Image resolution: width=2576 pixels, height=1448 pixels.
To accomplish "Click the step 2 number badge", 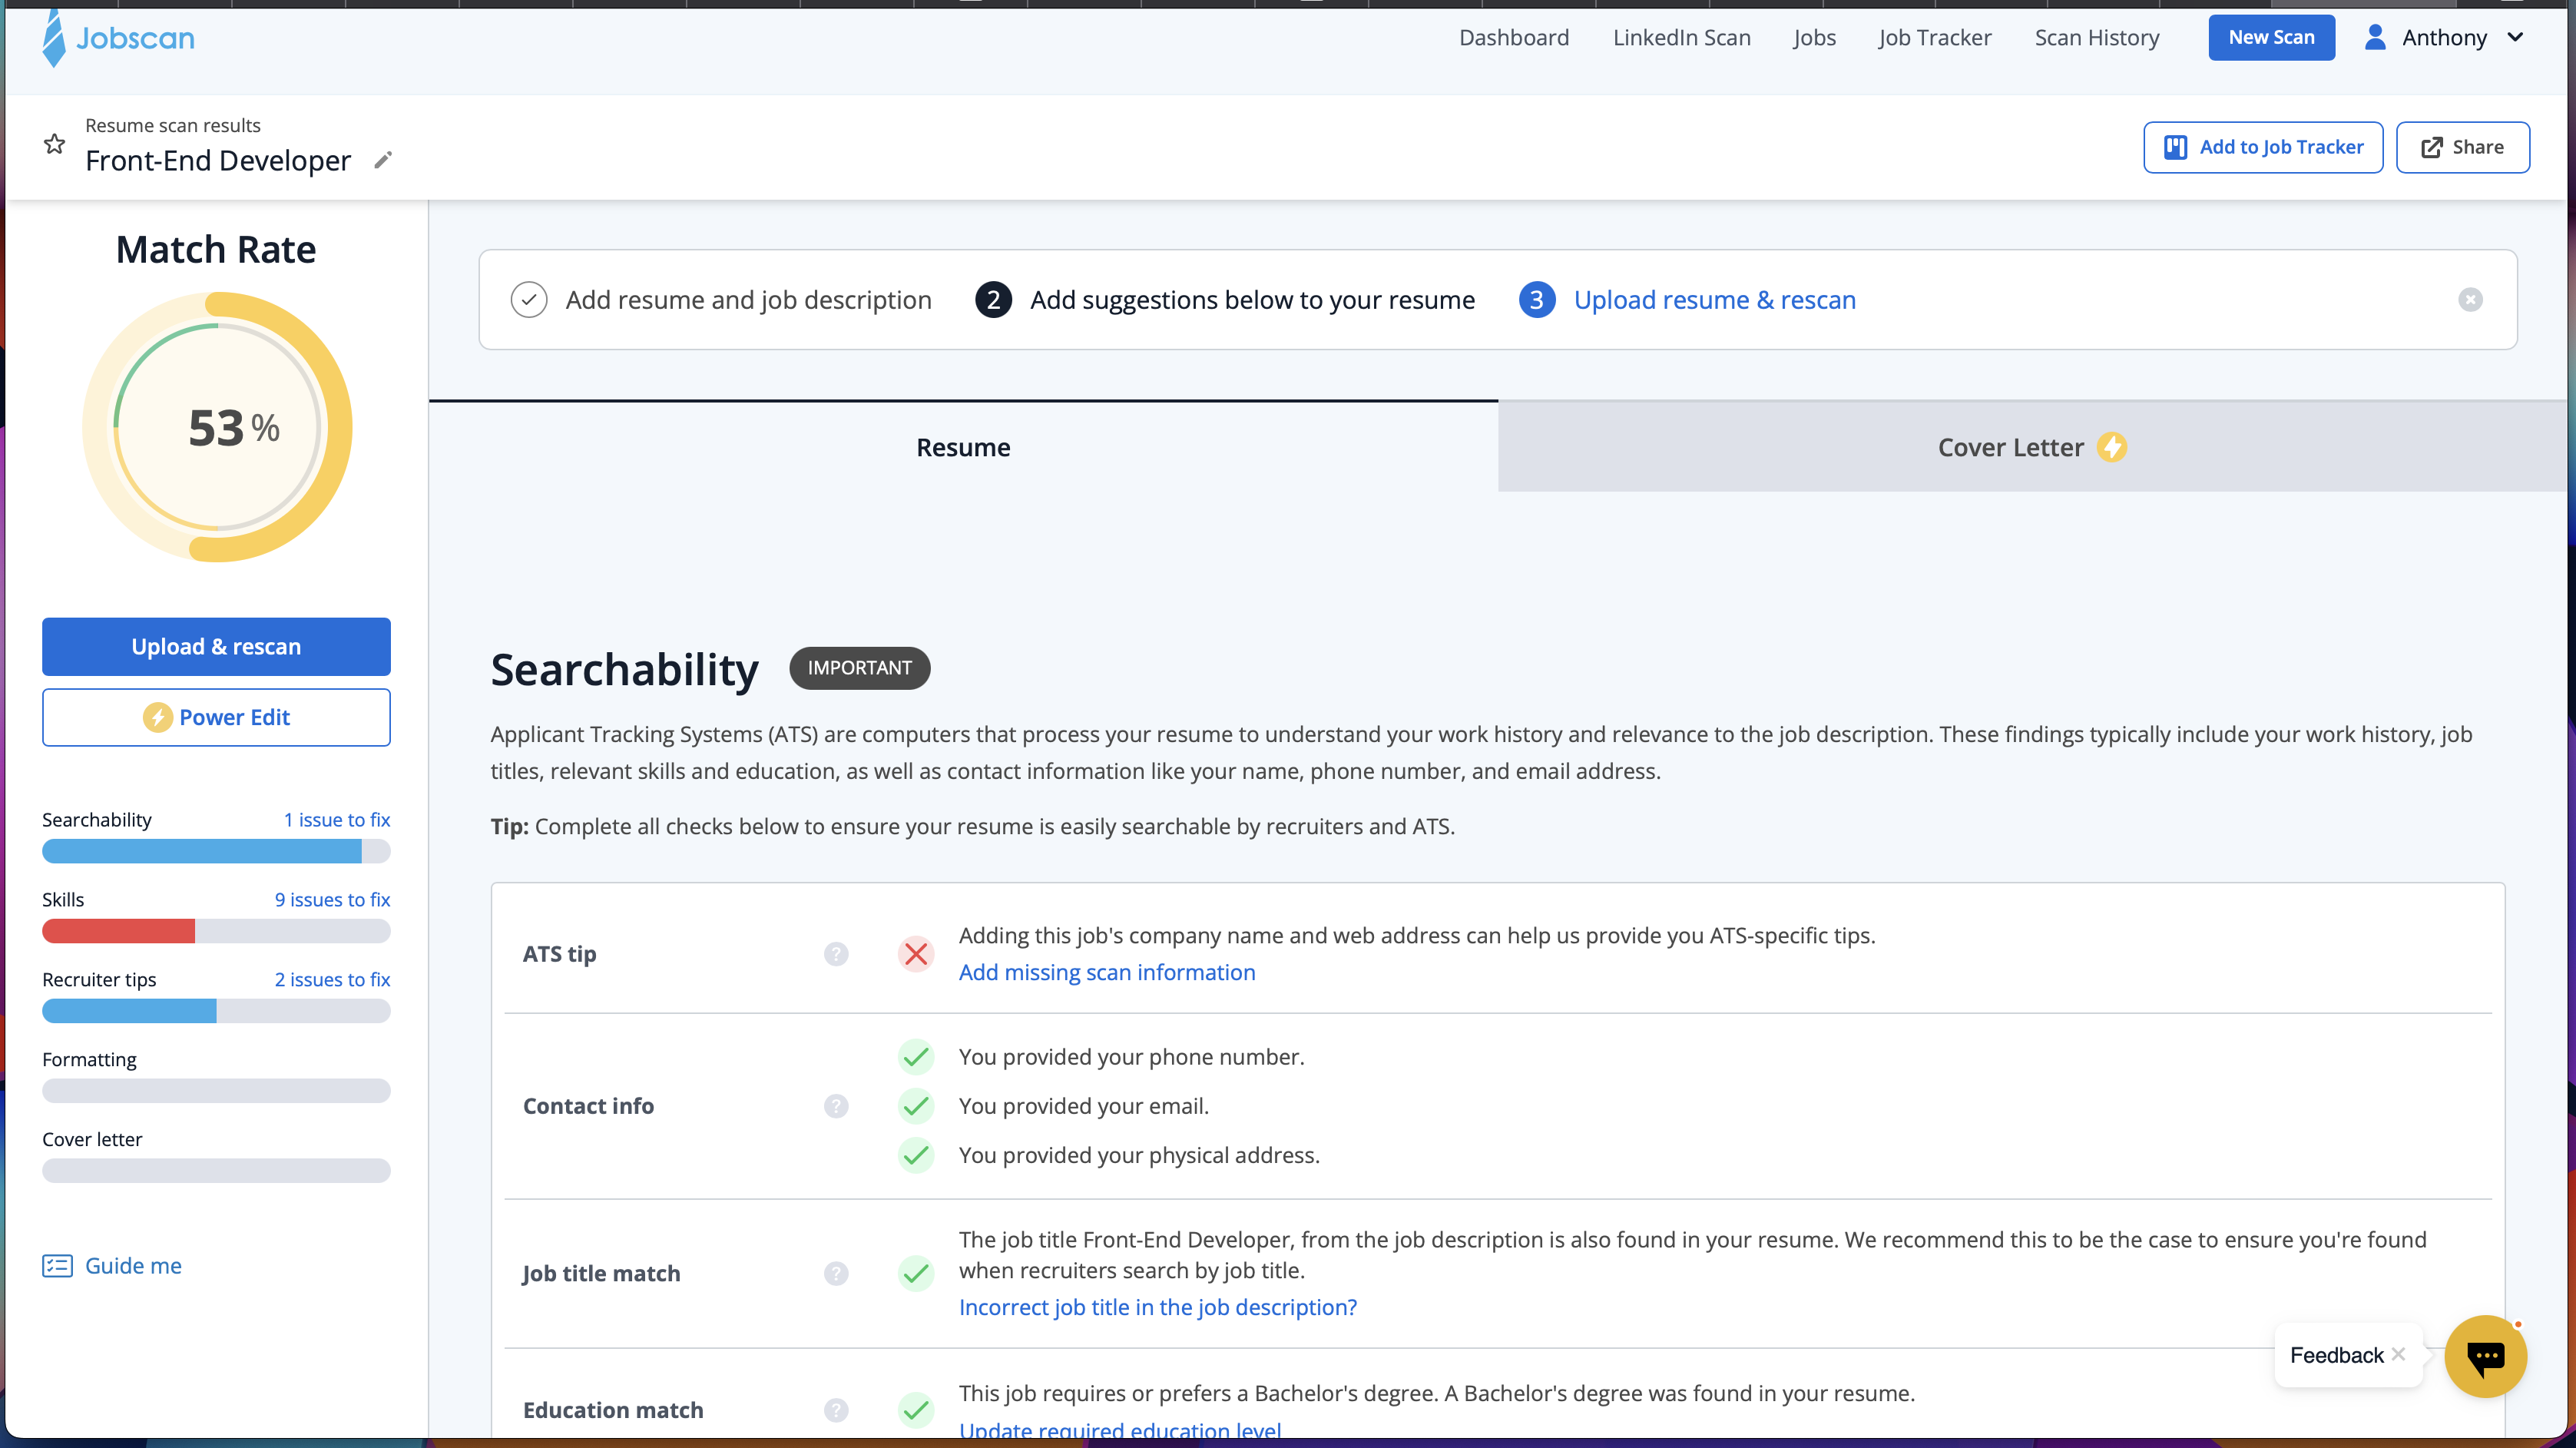I will [x=993, y=300].
